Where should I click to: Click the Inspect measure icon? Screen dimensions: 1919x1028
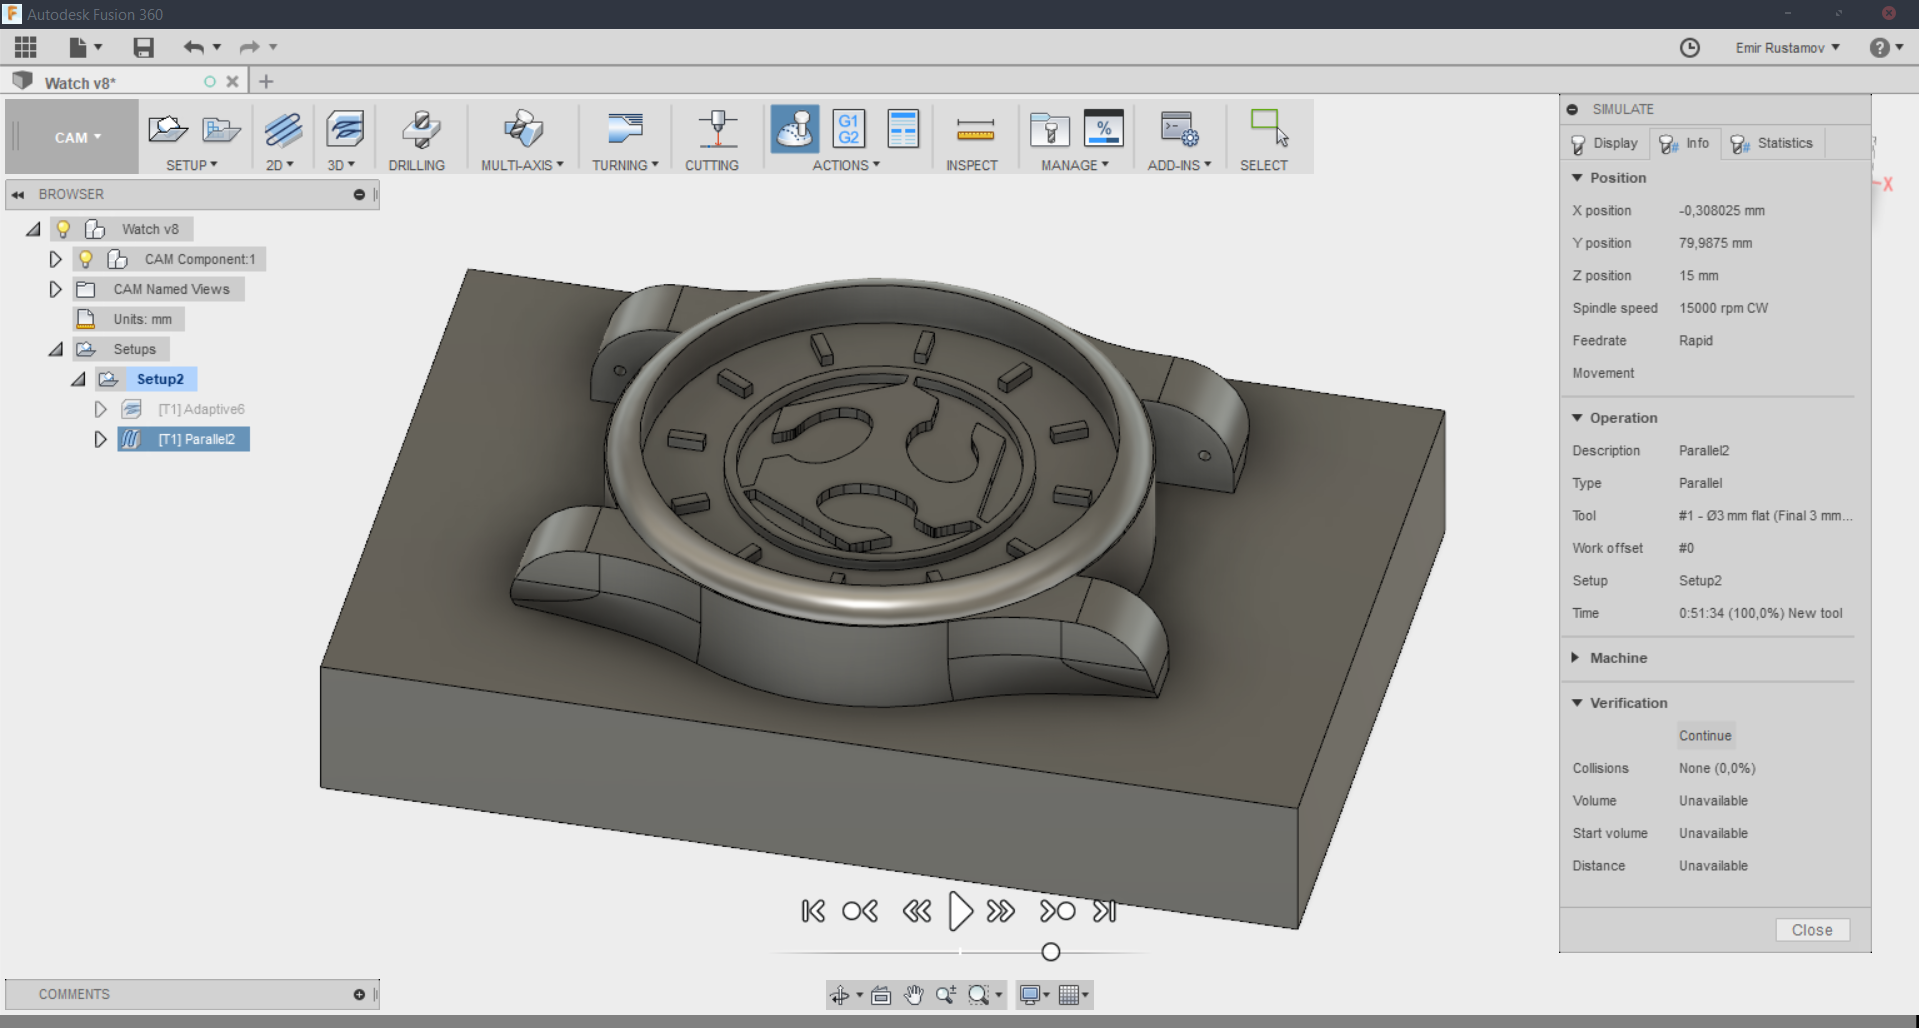coord(973,130)
